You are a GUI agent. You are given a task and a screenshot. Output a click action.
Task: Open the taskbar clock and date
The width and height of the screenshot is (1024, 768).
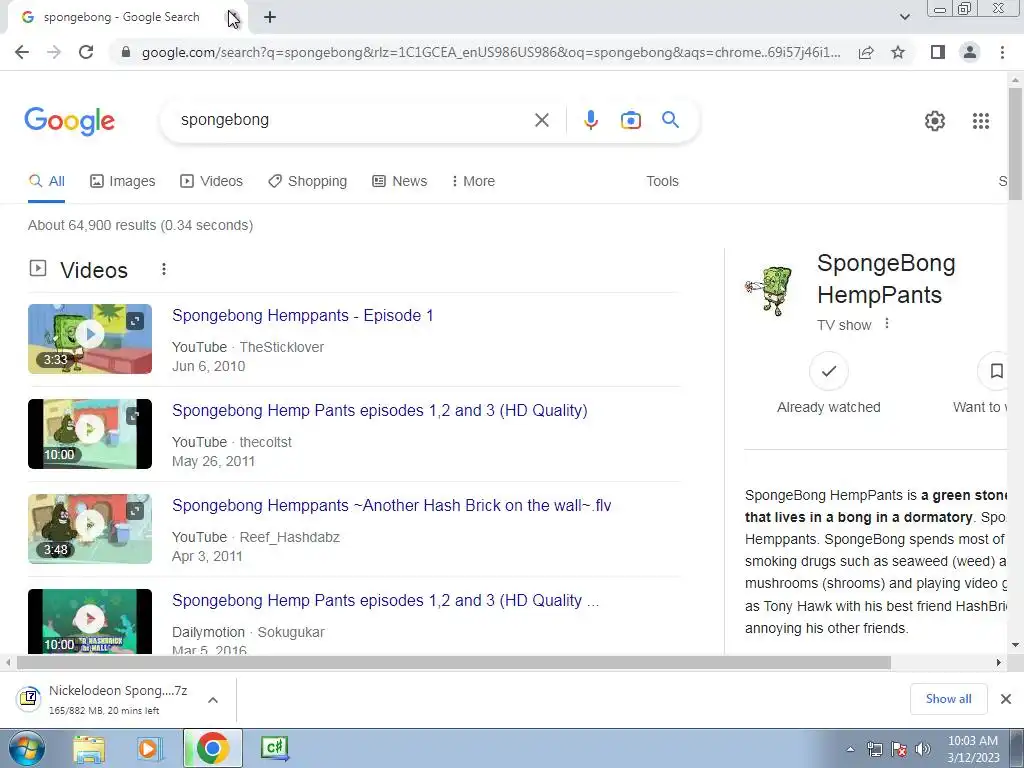(973, 749)
